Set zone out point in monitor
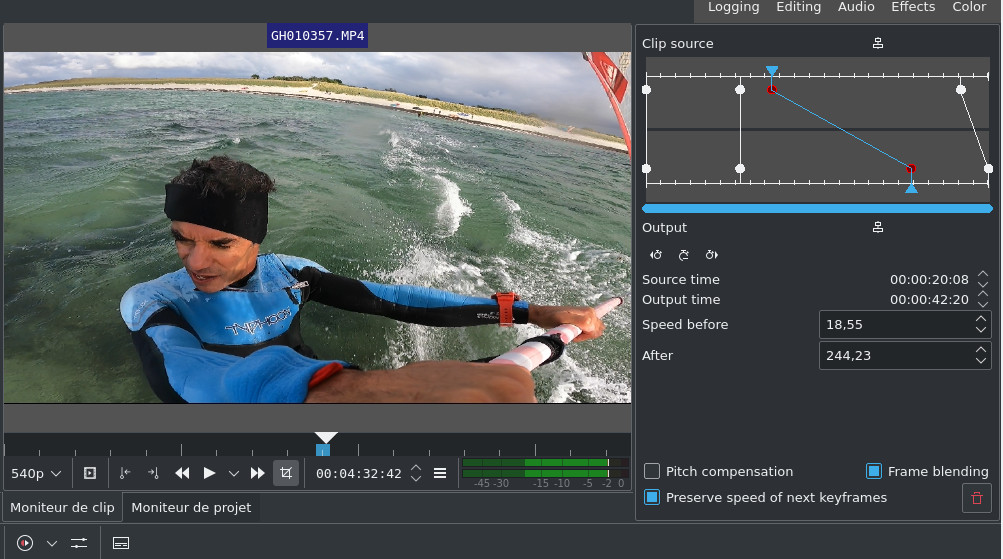Screen dimensions: 1003x559 [153, 473]
